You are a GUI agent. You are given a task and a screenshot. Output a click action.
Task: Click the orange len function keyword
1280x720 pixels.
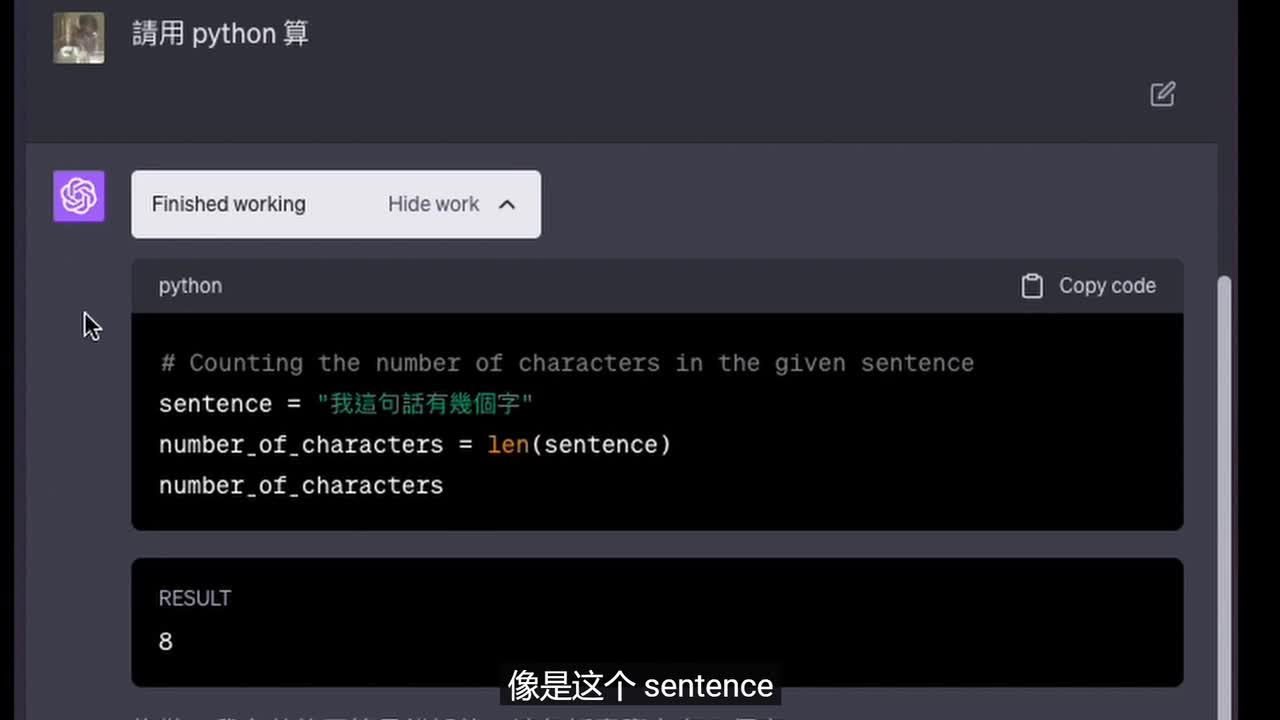pos(507,445)
